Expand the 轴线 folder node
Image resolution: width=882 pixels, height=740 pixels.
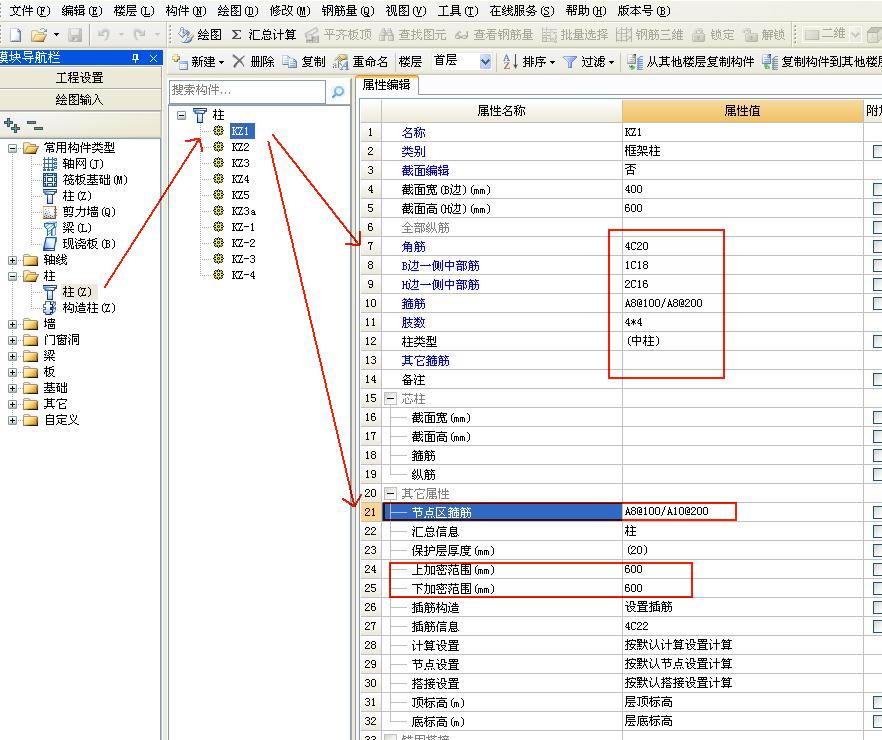tap(12, 260)
